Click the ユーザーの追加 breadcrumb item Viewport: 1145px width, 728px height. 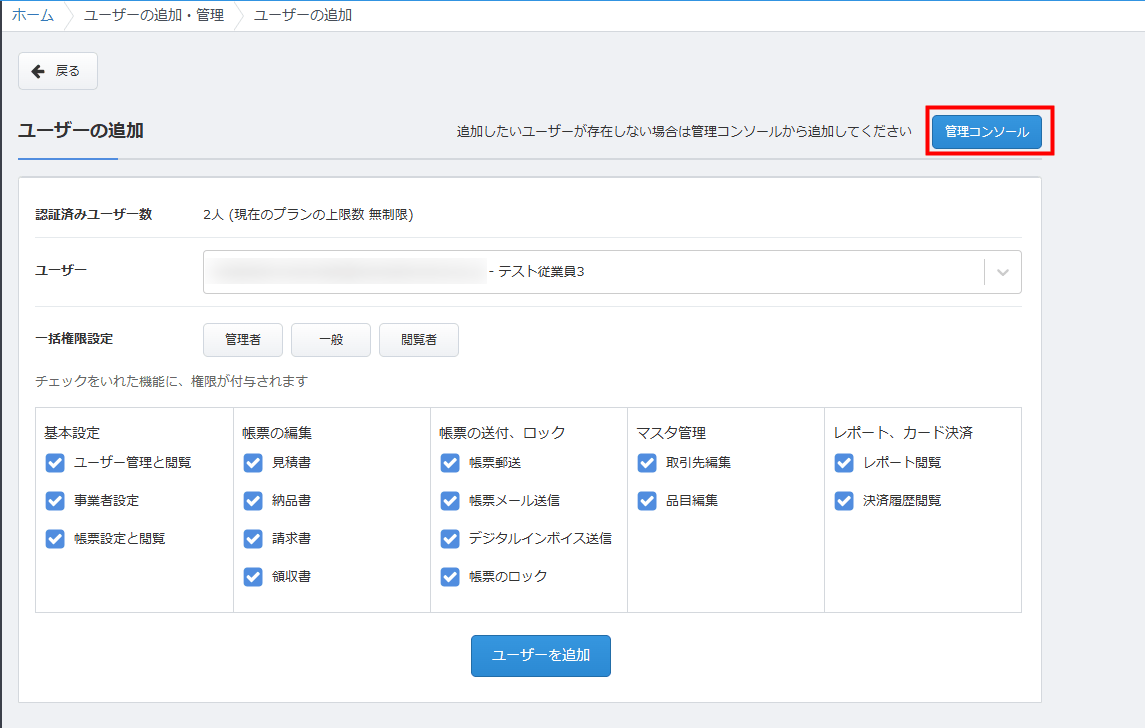click(303, 15)
